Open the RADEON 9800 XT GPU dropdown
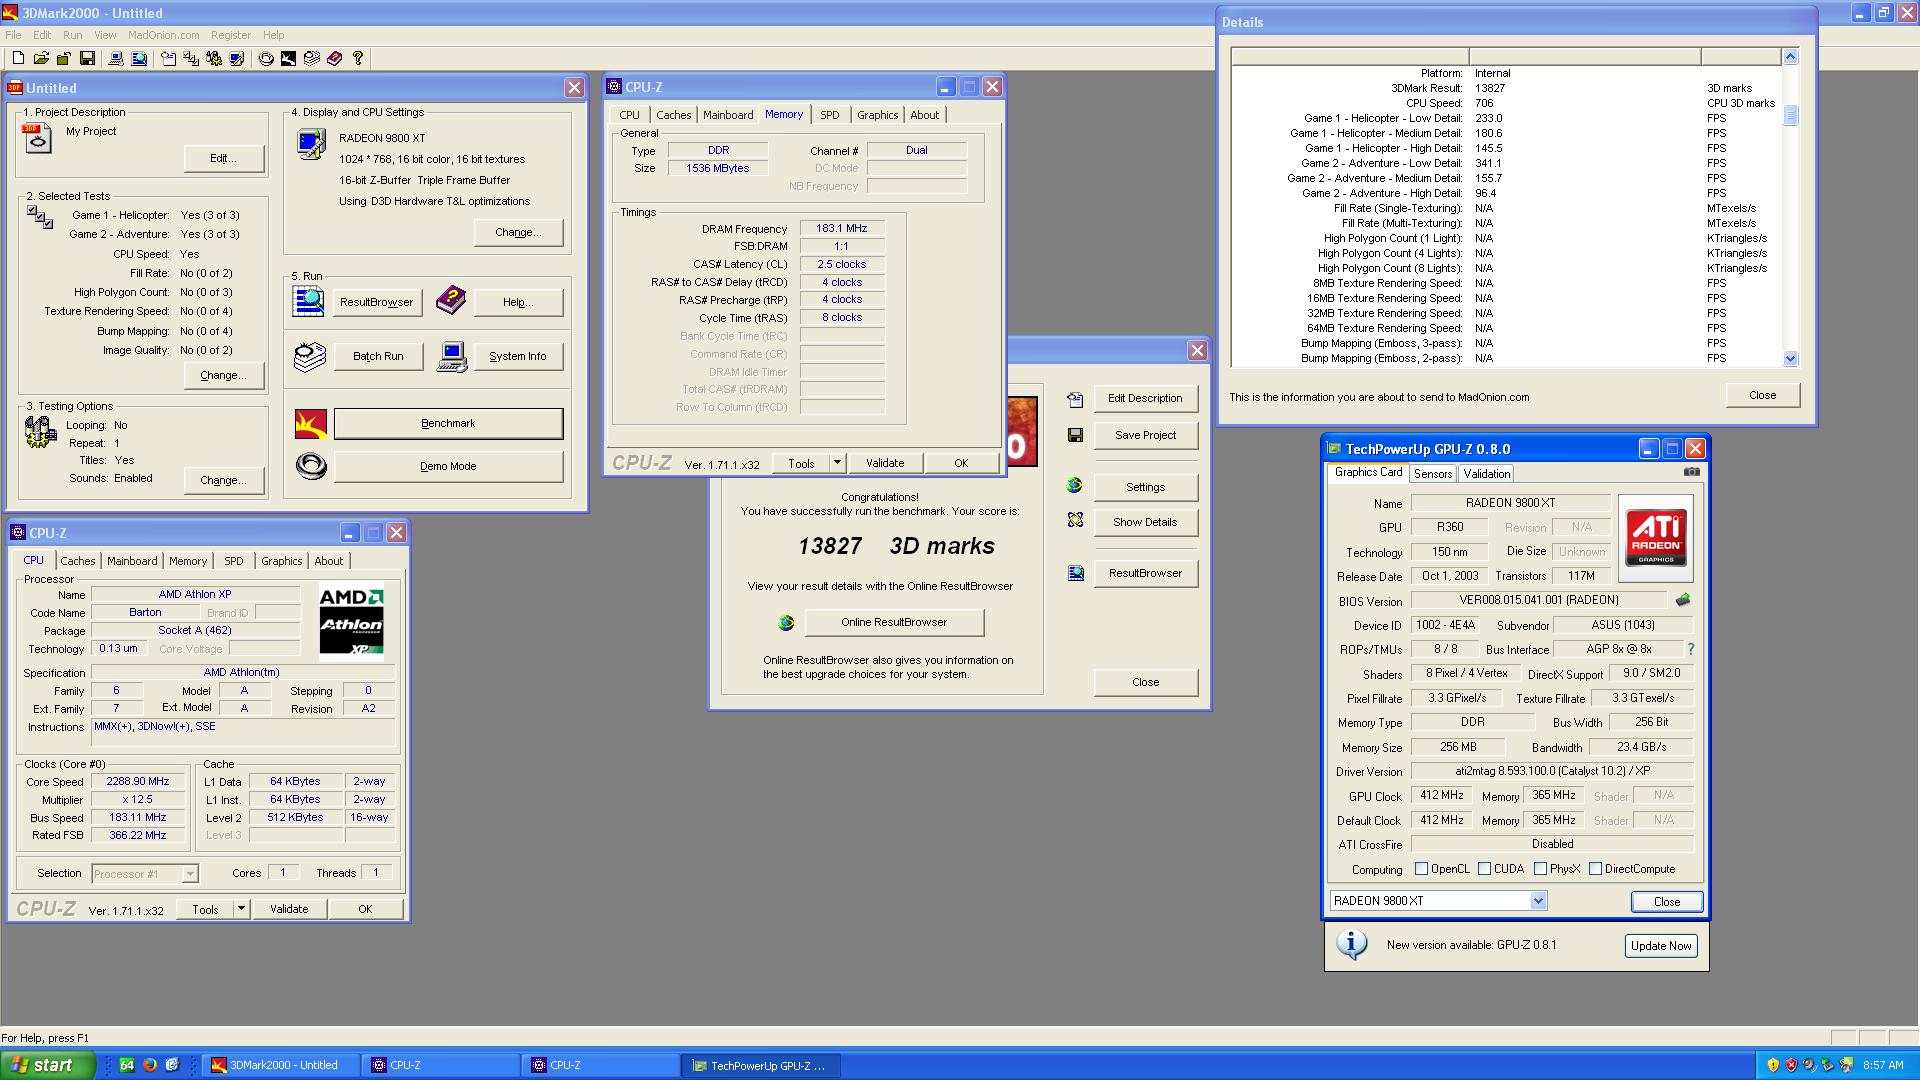This screenshot has width=1920, height=1080. click(1538, 901)
